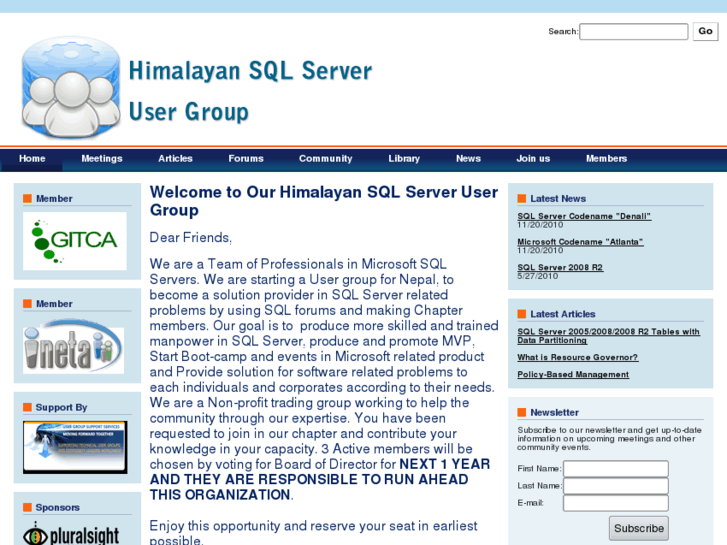Image resolution: width=727 pixels, height=545 pixels.
Task: Click the Himalayan SQL Server user group logo
Action: [x=71, y=88]
